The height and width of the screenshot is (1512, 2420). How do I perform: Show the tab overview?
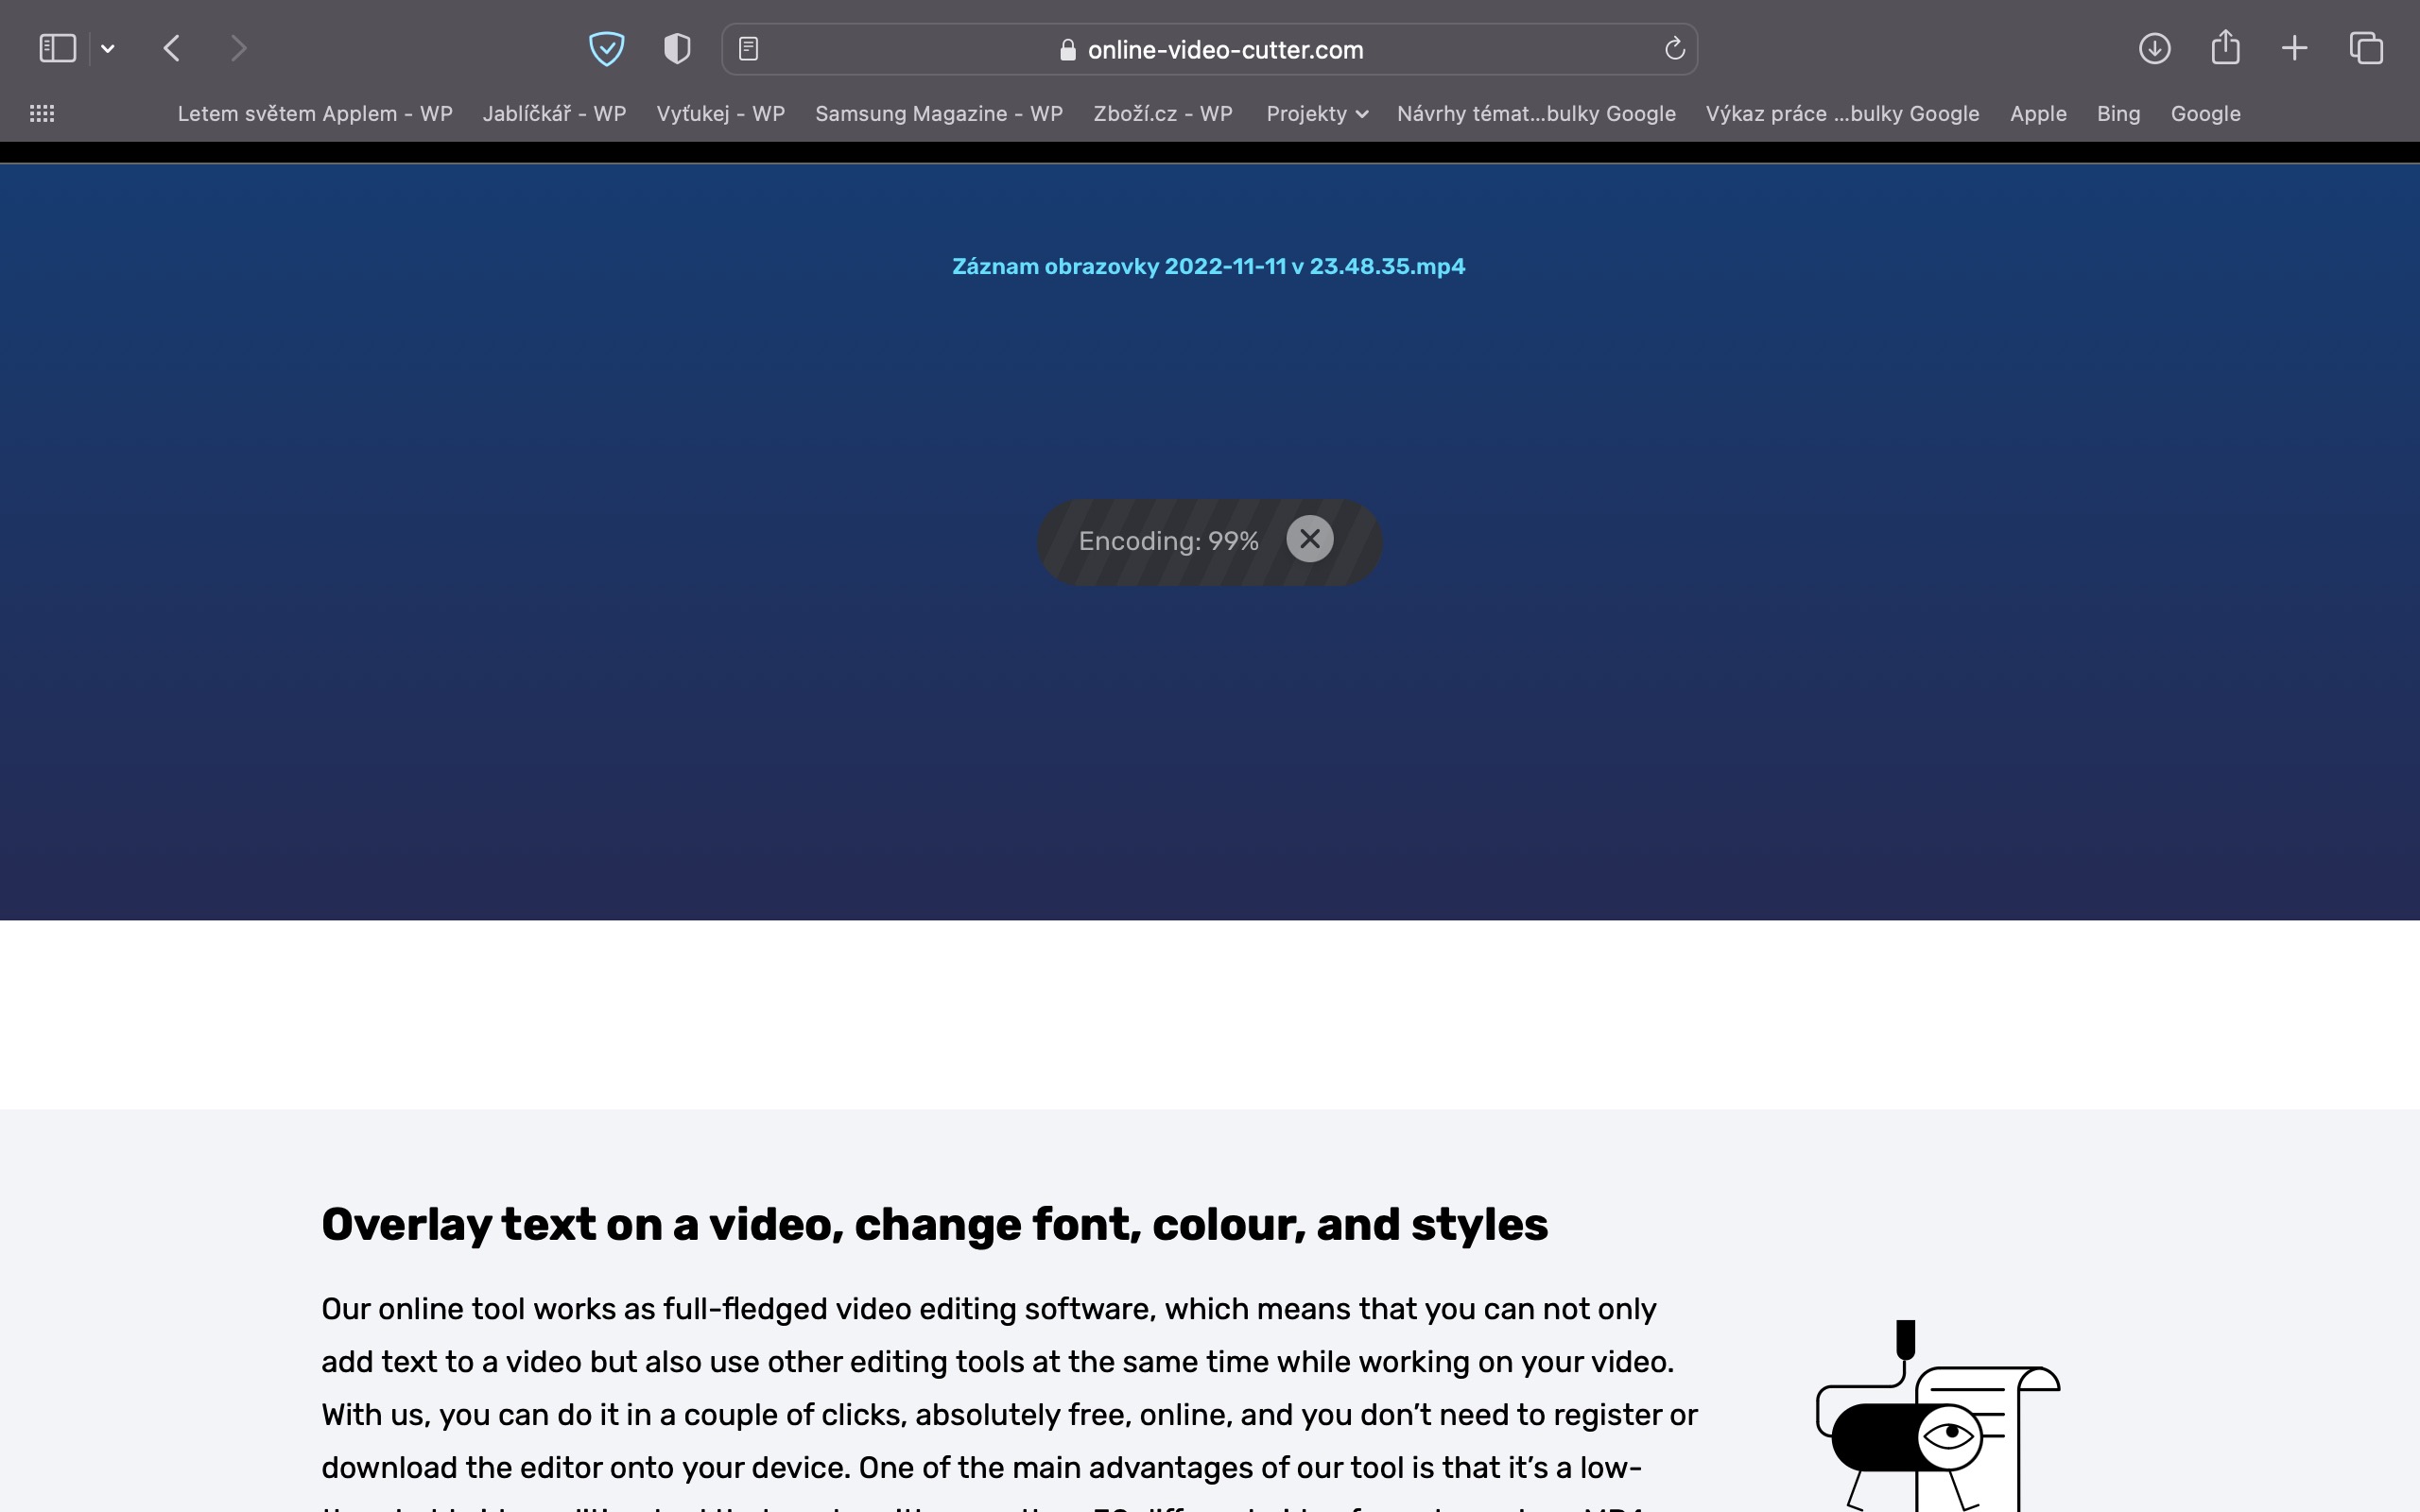pos(2366,48)
